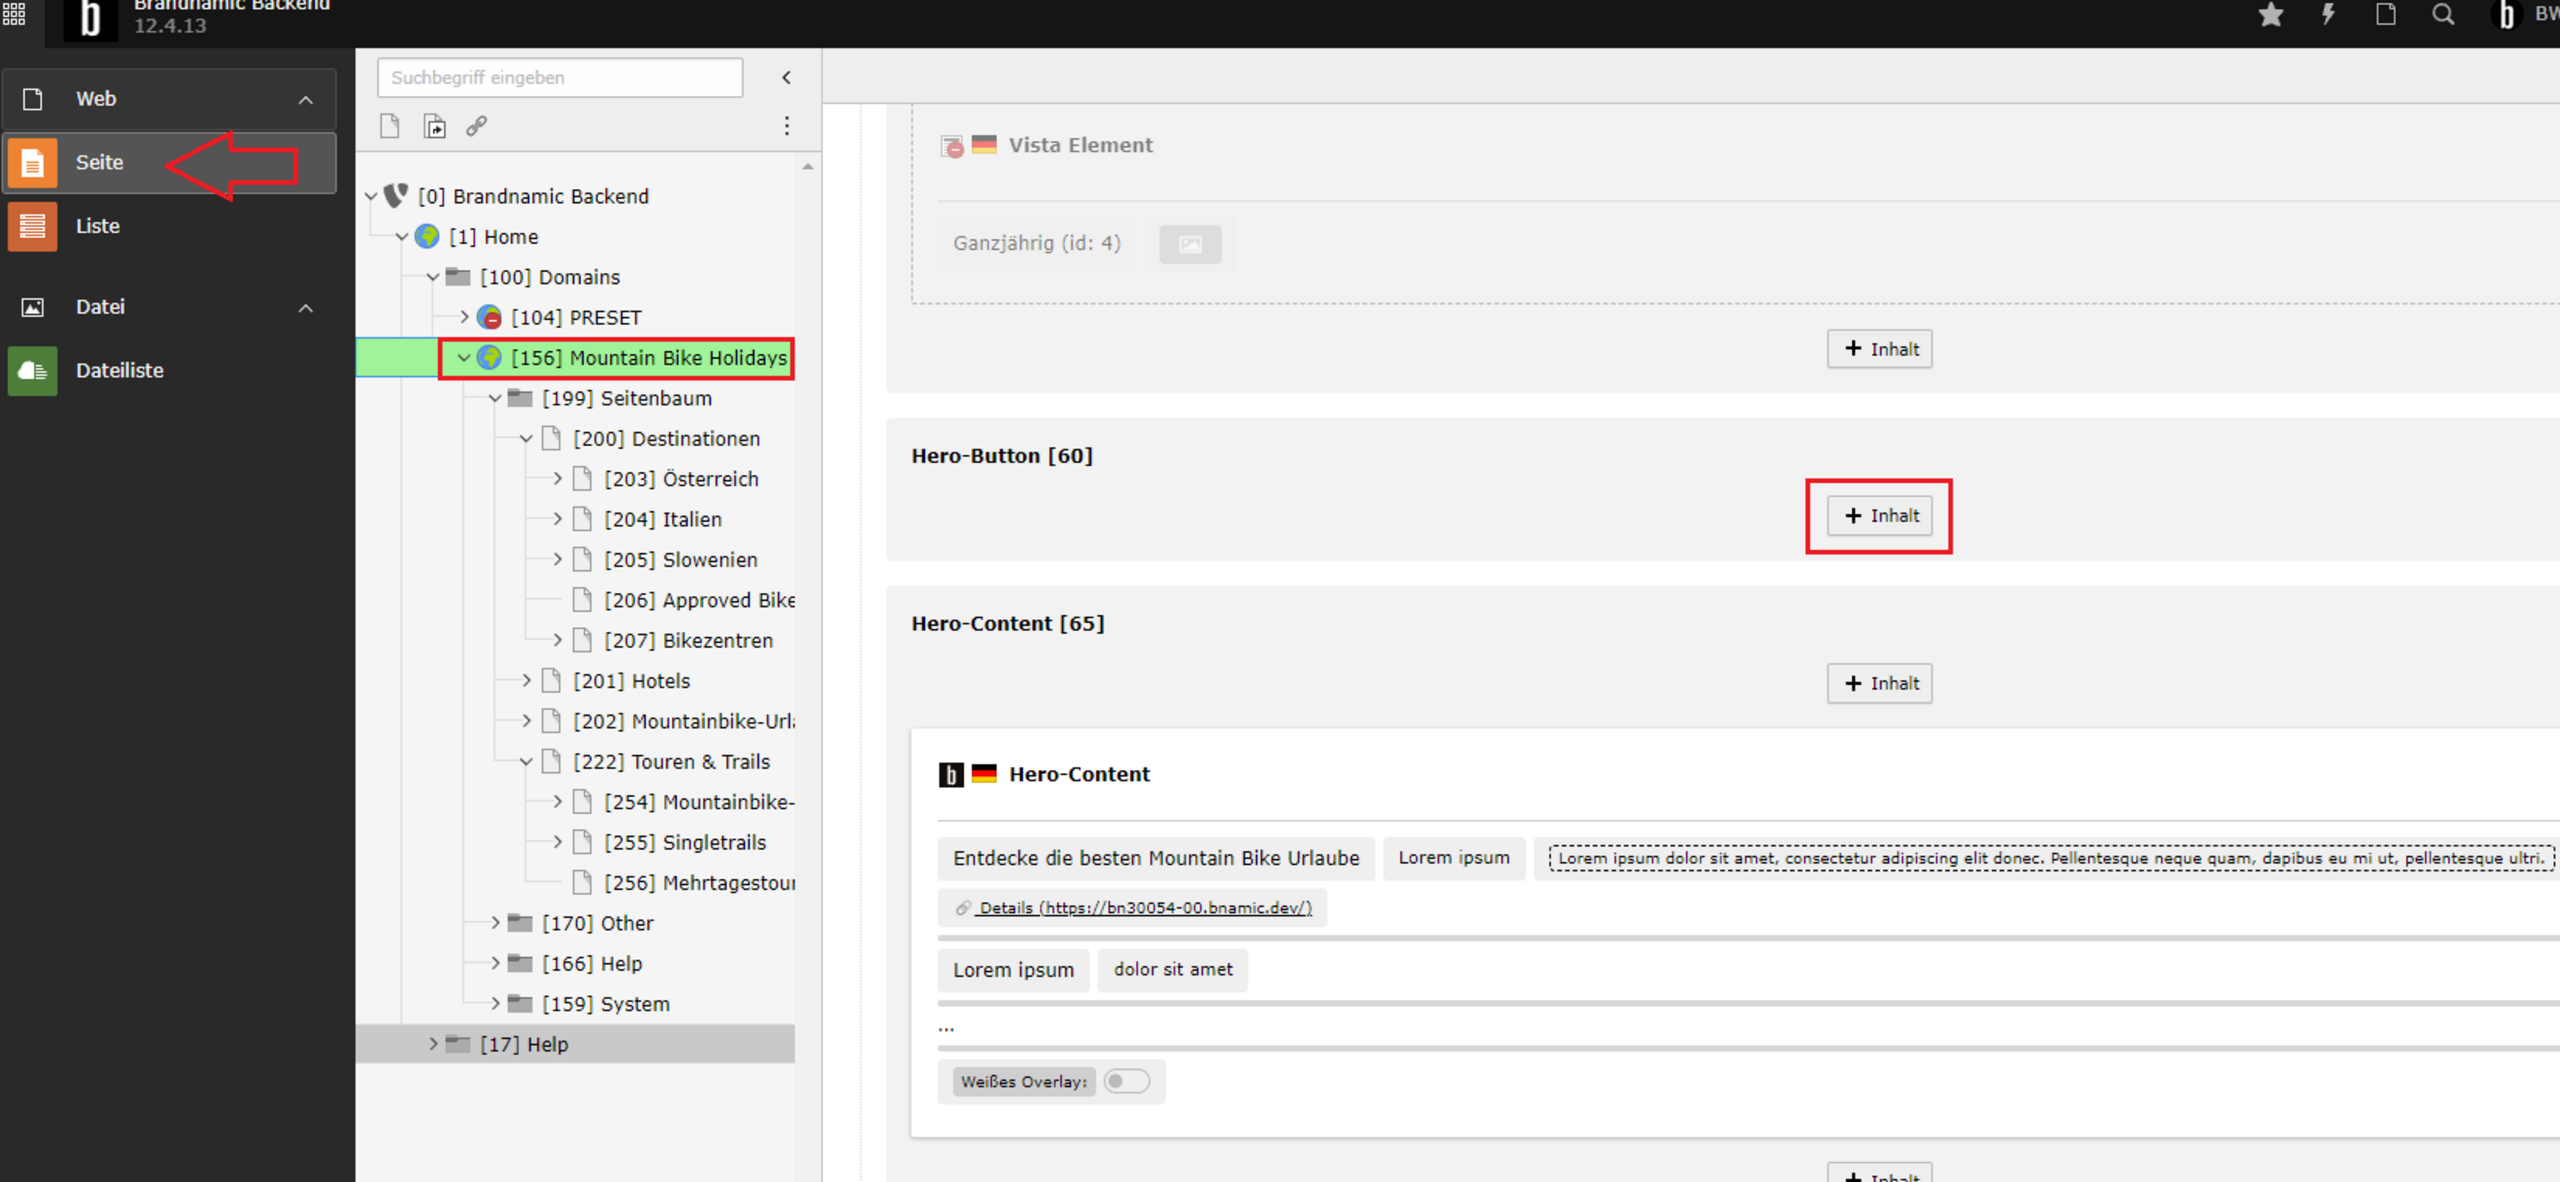2560x1182 pixels.
Task: Open the page tree three-dot options menu
Action: pos(787,126)
